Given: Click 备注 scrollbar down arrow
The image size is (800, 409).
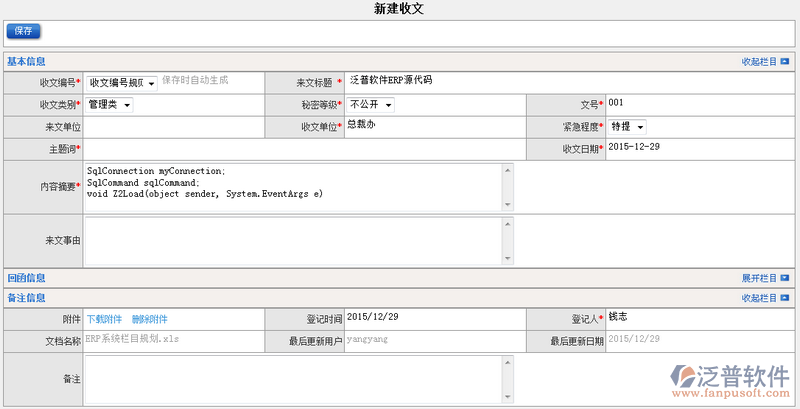Looking at the screenshot, I should (x=508, y=397).
